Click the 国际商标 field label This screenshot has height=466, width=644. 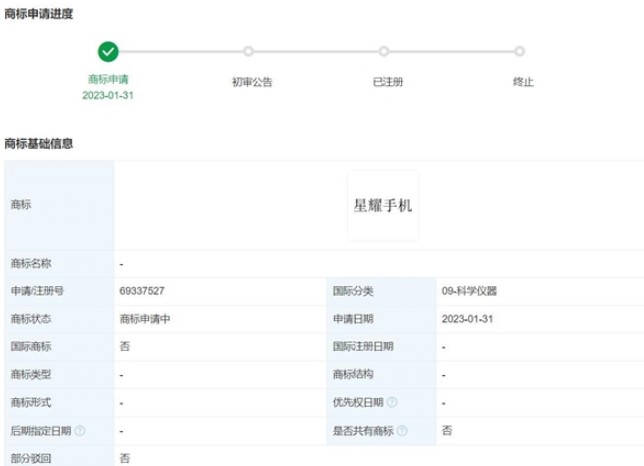pyautogui.click(x=31, y=347)
